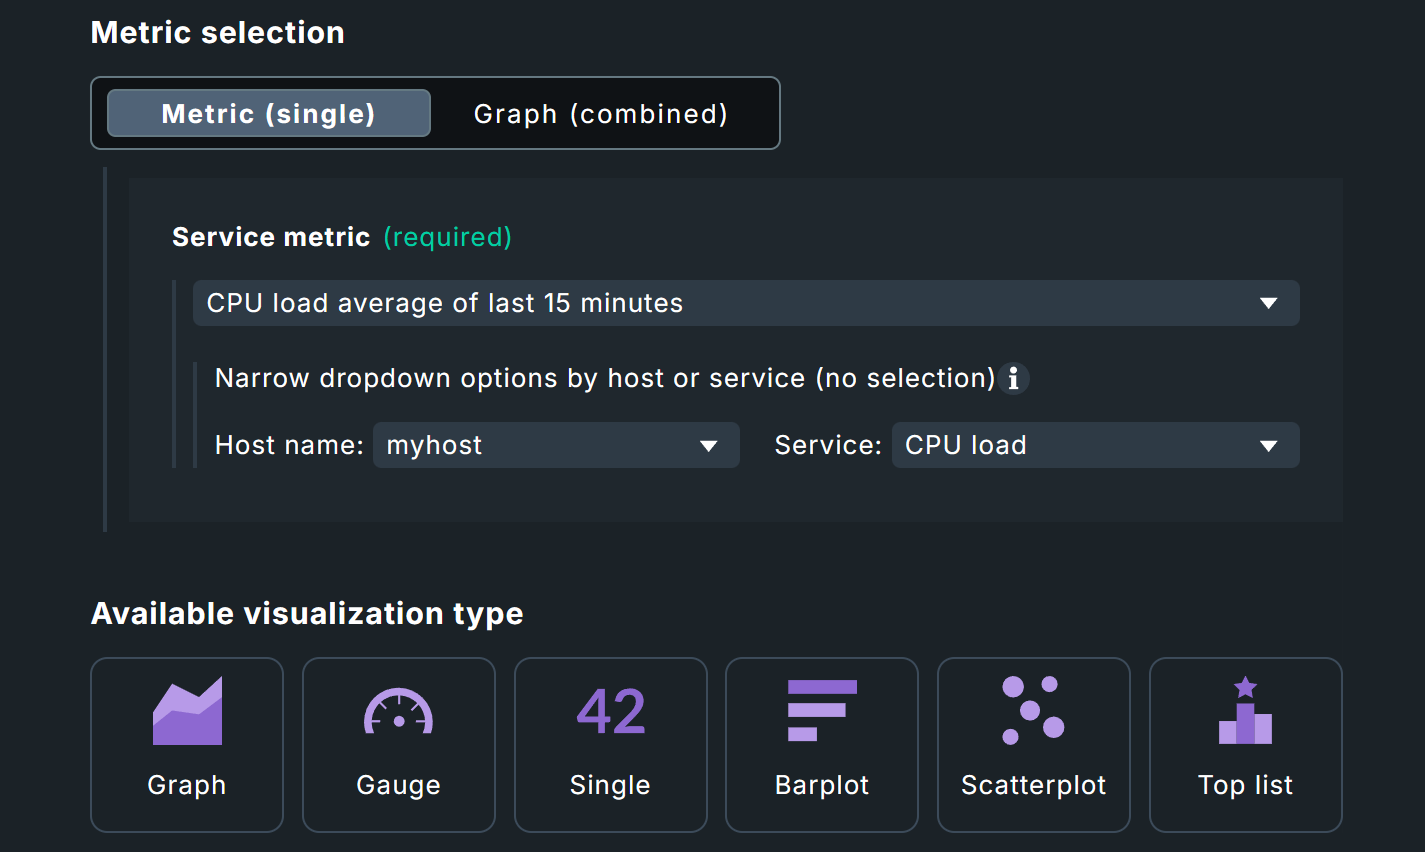Click the Top list visualization card
The image size is (1425, 852).
(x=1245, y=745)
